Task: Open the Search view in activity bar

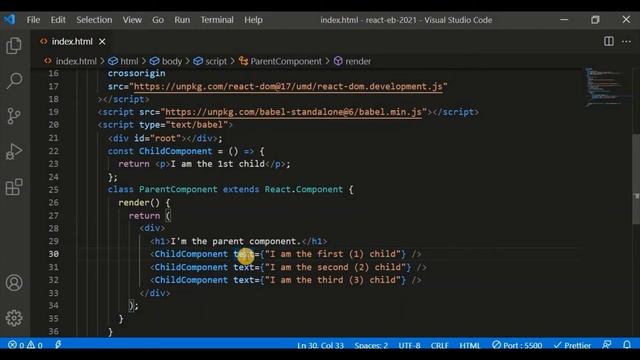Action: tap(14, 80)
